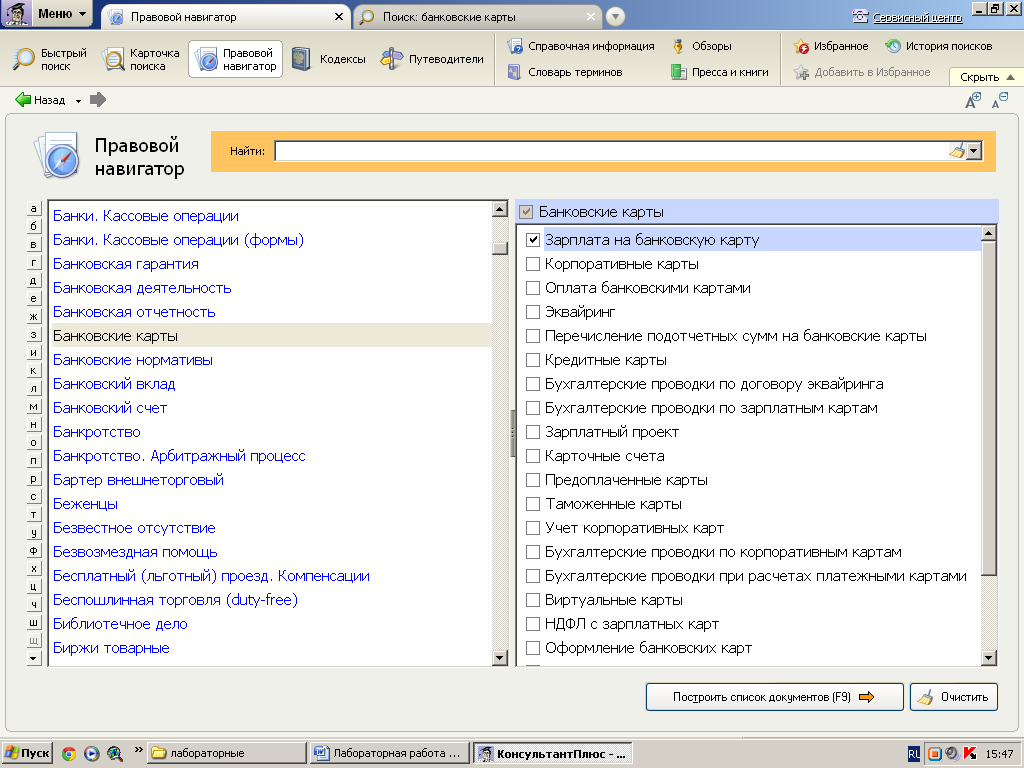The height and width of the screenshot is (768, 1024).
Task: Open media player quick launch icon
Action: click(x=91, y=754)
